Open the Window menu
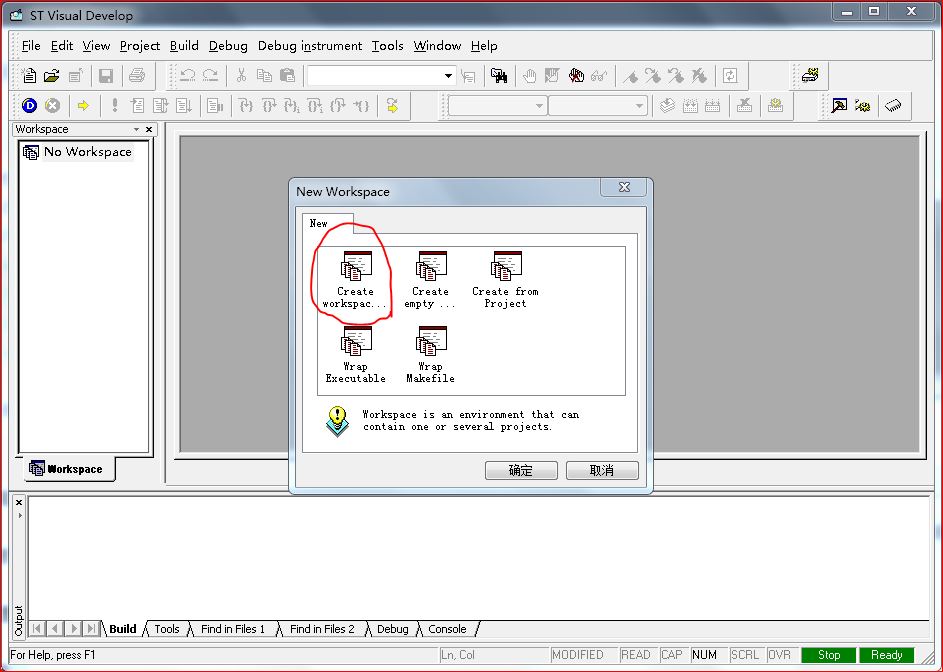Viewport: 943px width, 672px height. point(437,46)
